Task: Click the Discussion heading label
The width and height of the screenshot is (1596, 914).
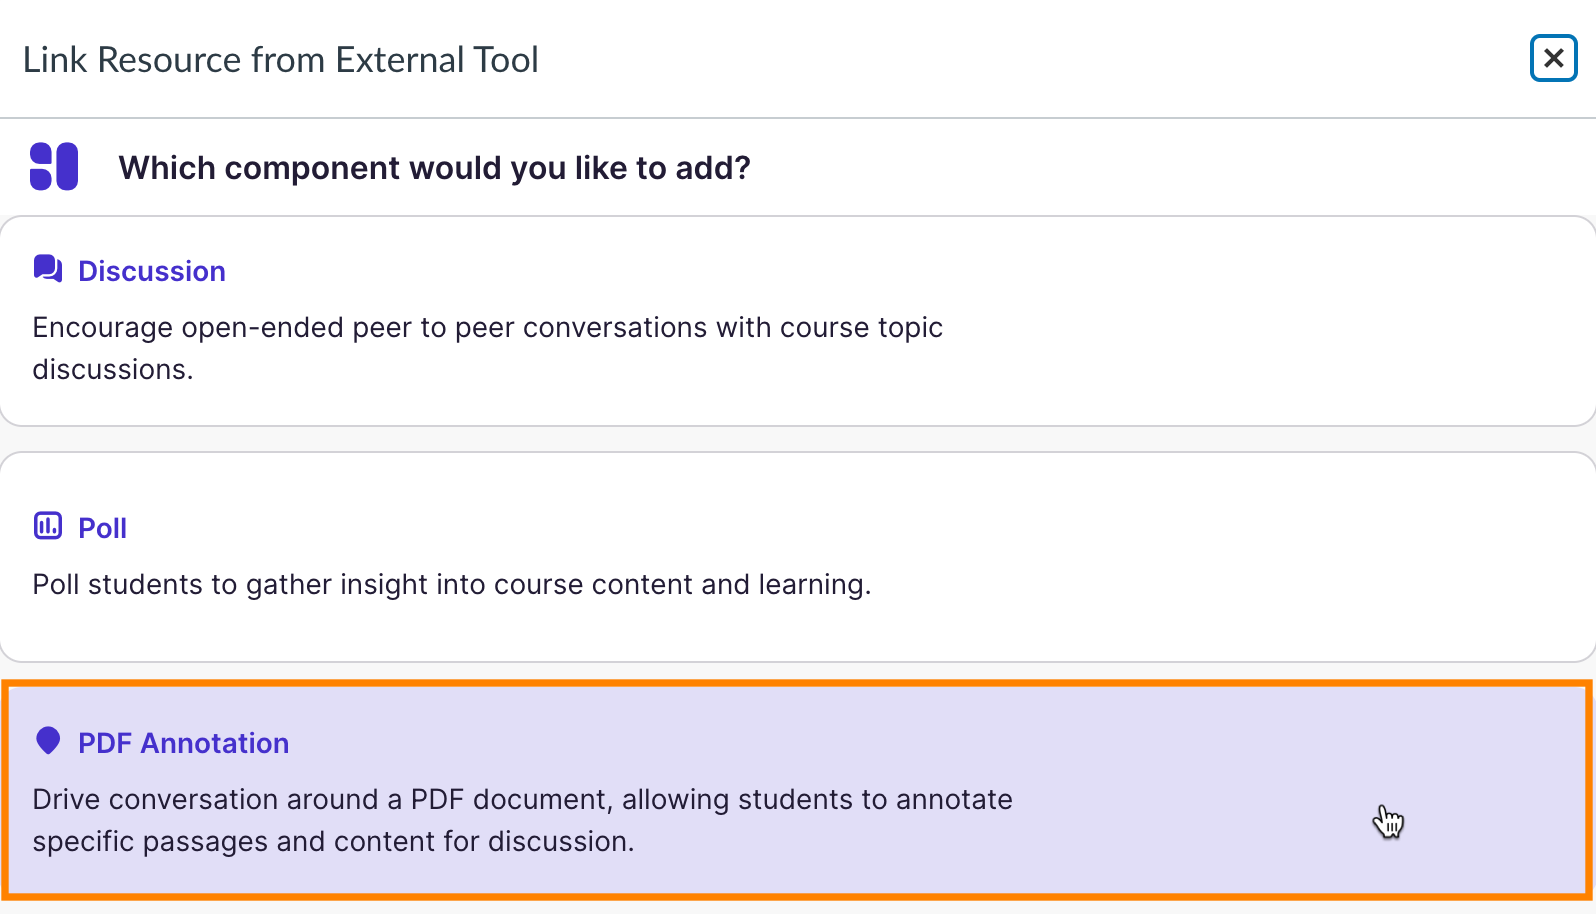Action: tap(151, 270)
